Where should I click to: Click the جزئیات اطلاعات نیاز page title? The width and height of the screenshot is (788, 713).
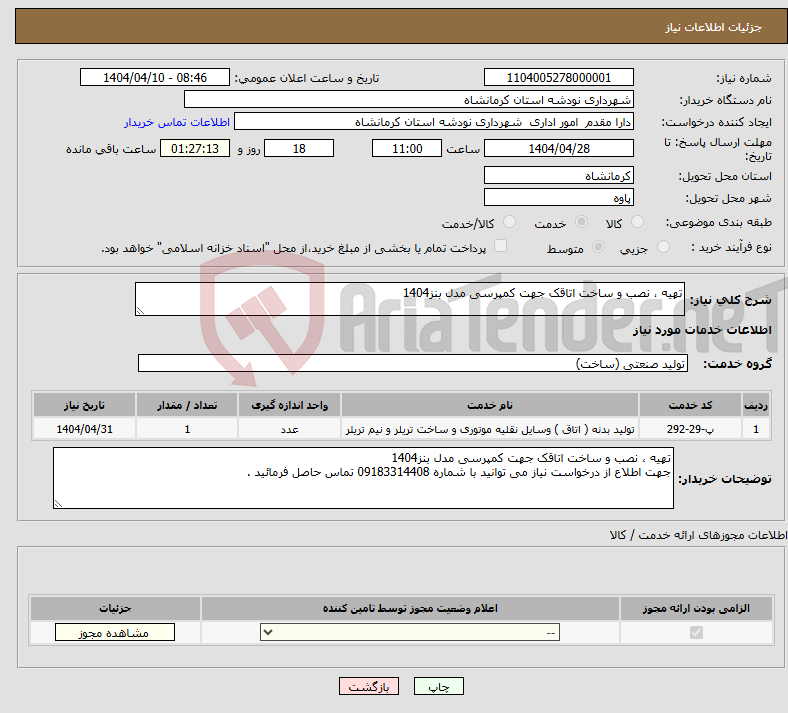pos(714,27)
